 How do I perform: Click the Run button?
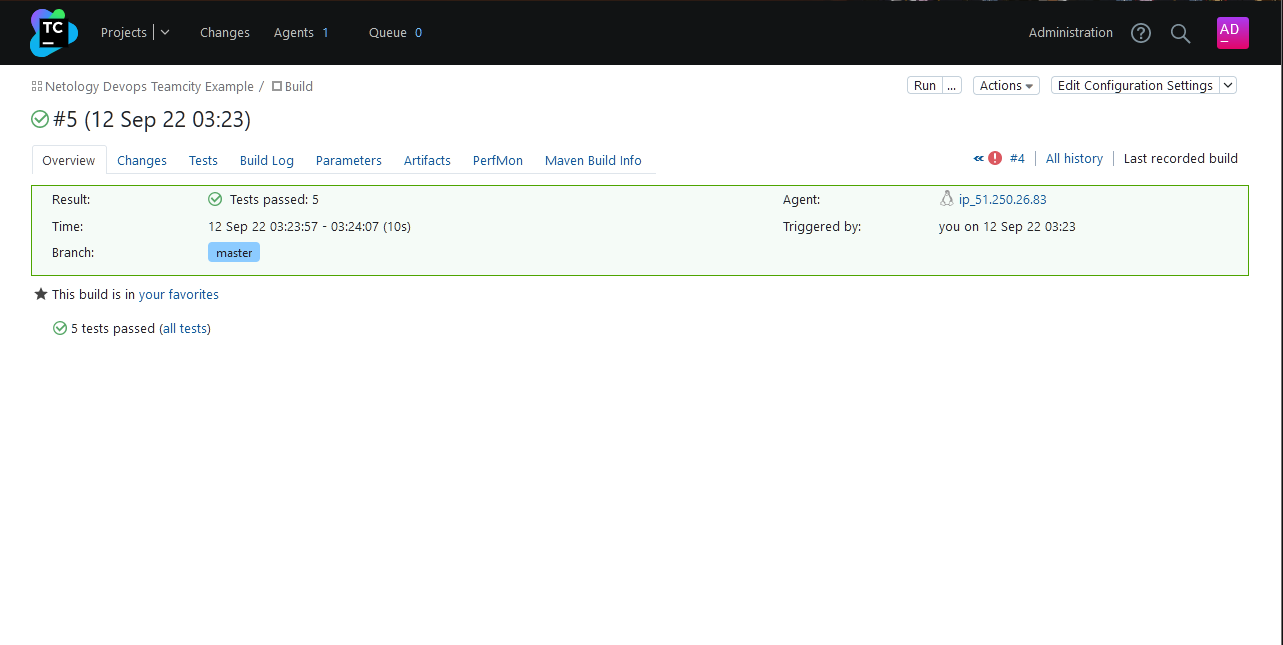(923, 85)
